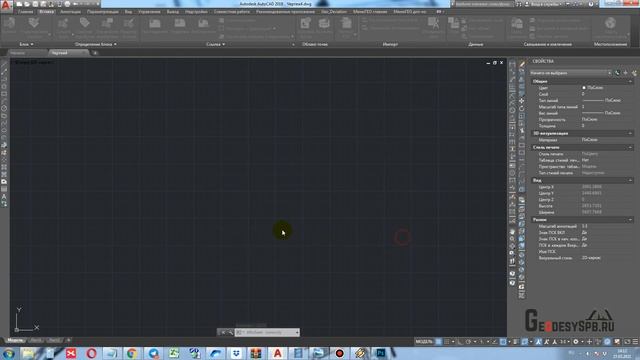
Task: Expand the Ссылка panel dropdown
Action: [x=216, y=44]
